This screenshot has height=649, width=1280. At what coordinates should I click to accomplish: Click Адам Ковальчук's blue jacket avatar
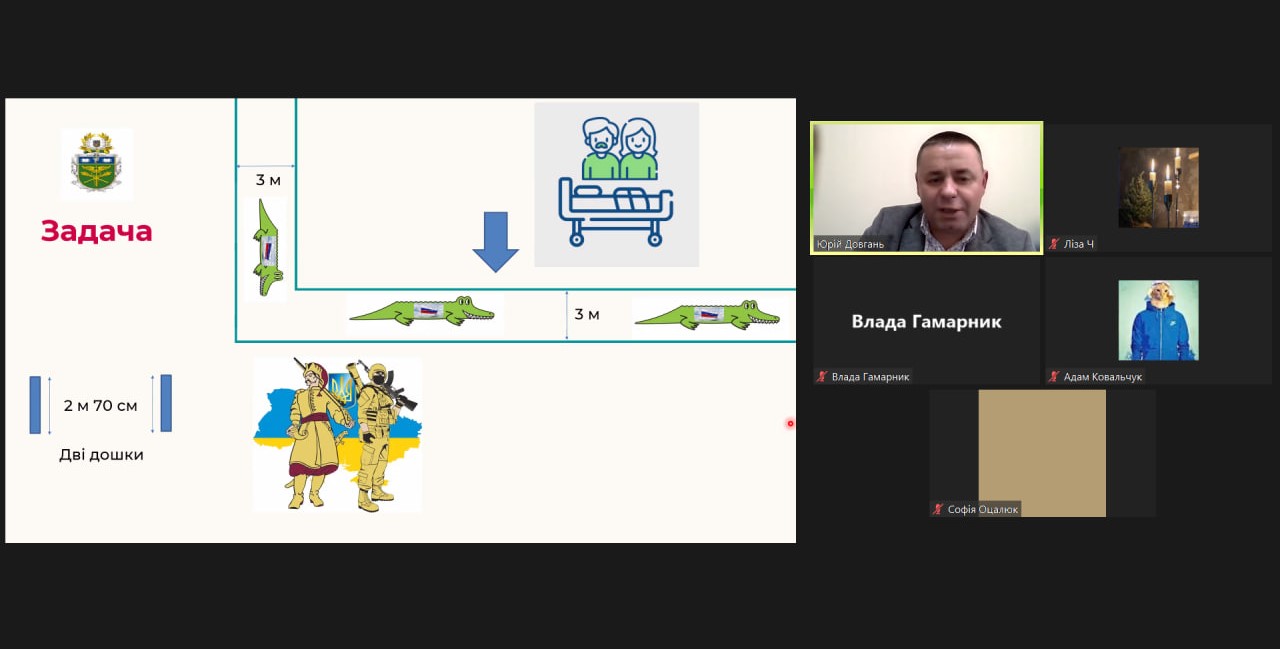1158,320
